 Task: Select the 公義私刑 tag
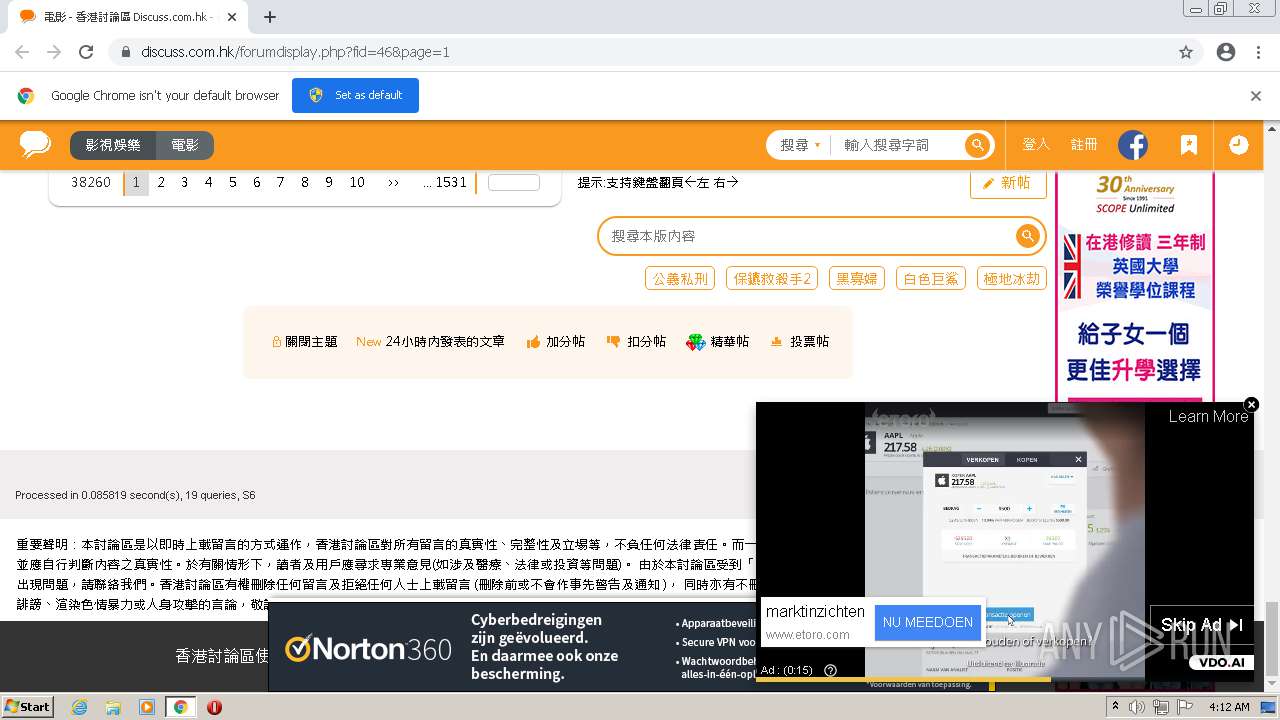680,278
